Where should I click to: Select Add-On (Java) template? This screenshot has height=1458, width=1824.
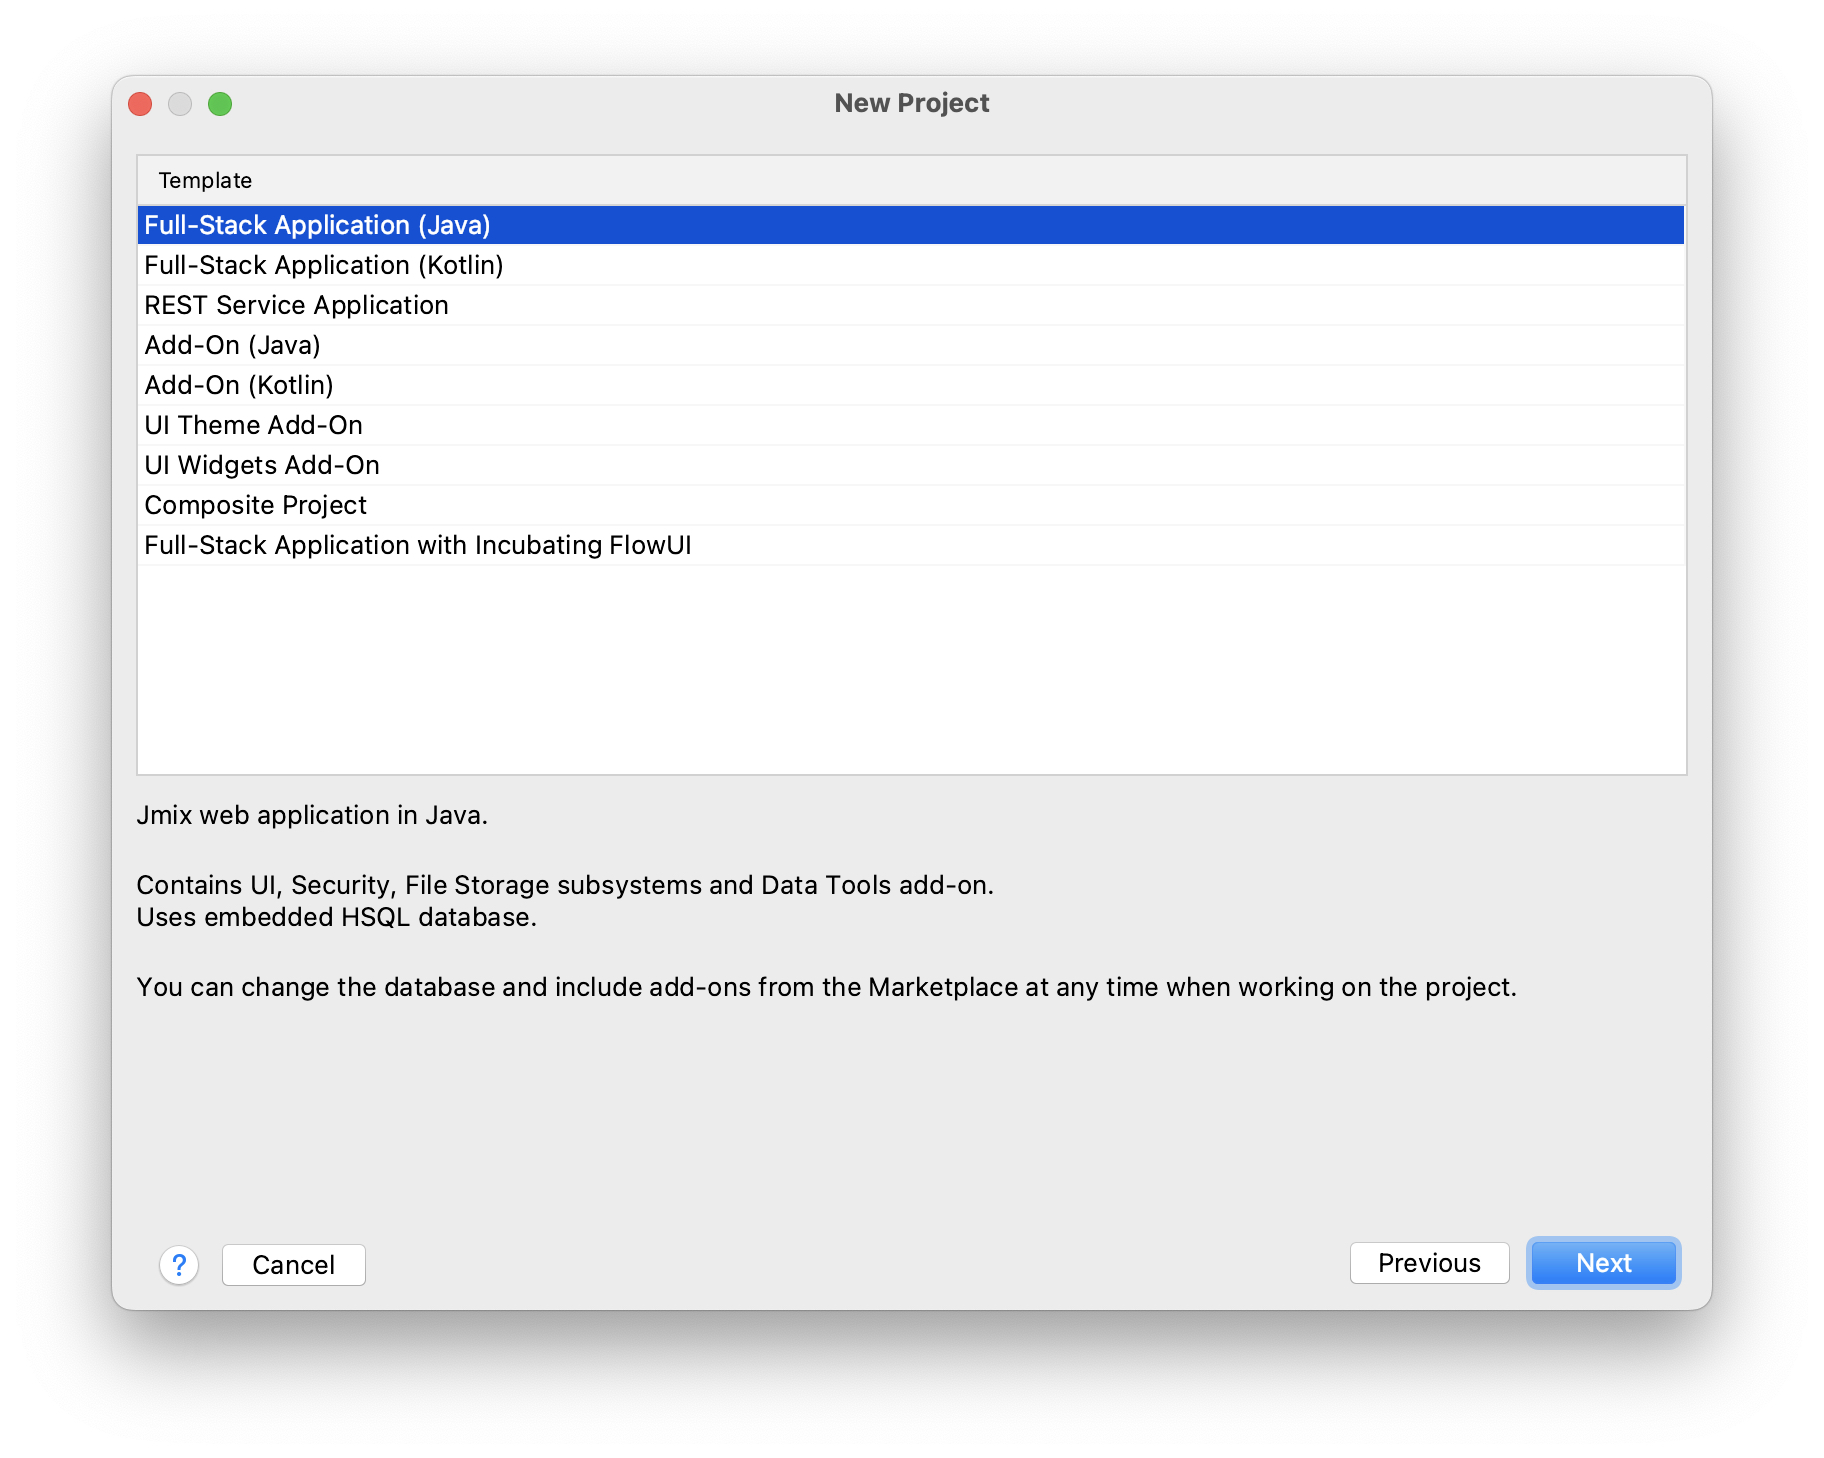point(911,345)
